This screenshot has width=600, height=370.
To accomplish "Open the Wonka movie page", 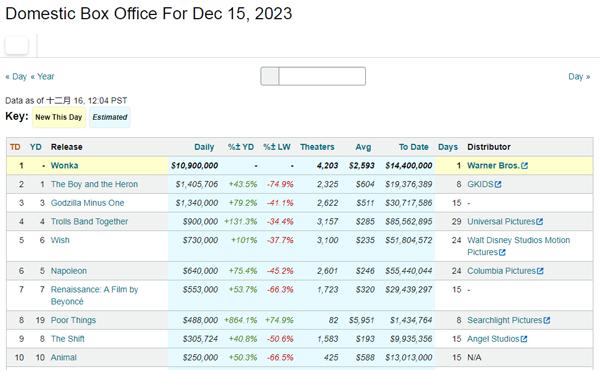I will click(x=64, y=166).
